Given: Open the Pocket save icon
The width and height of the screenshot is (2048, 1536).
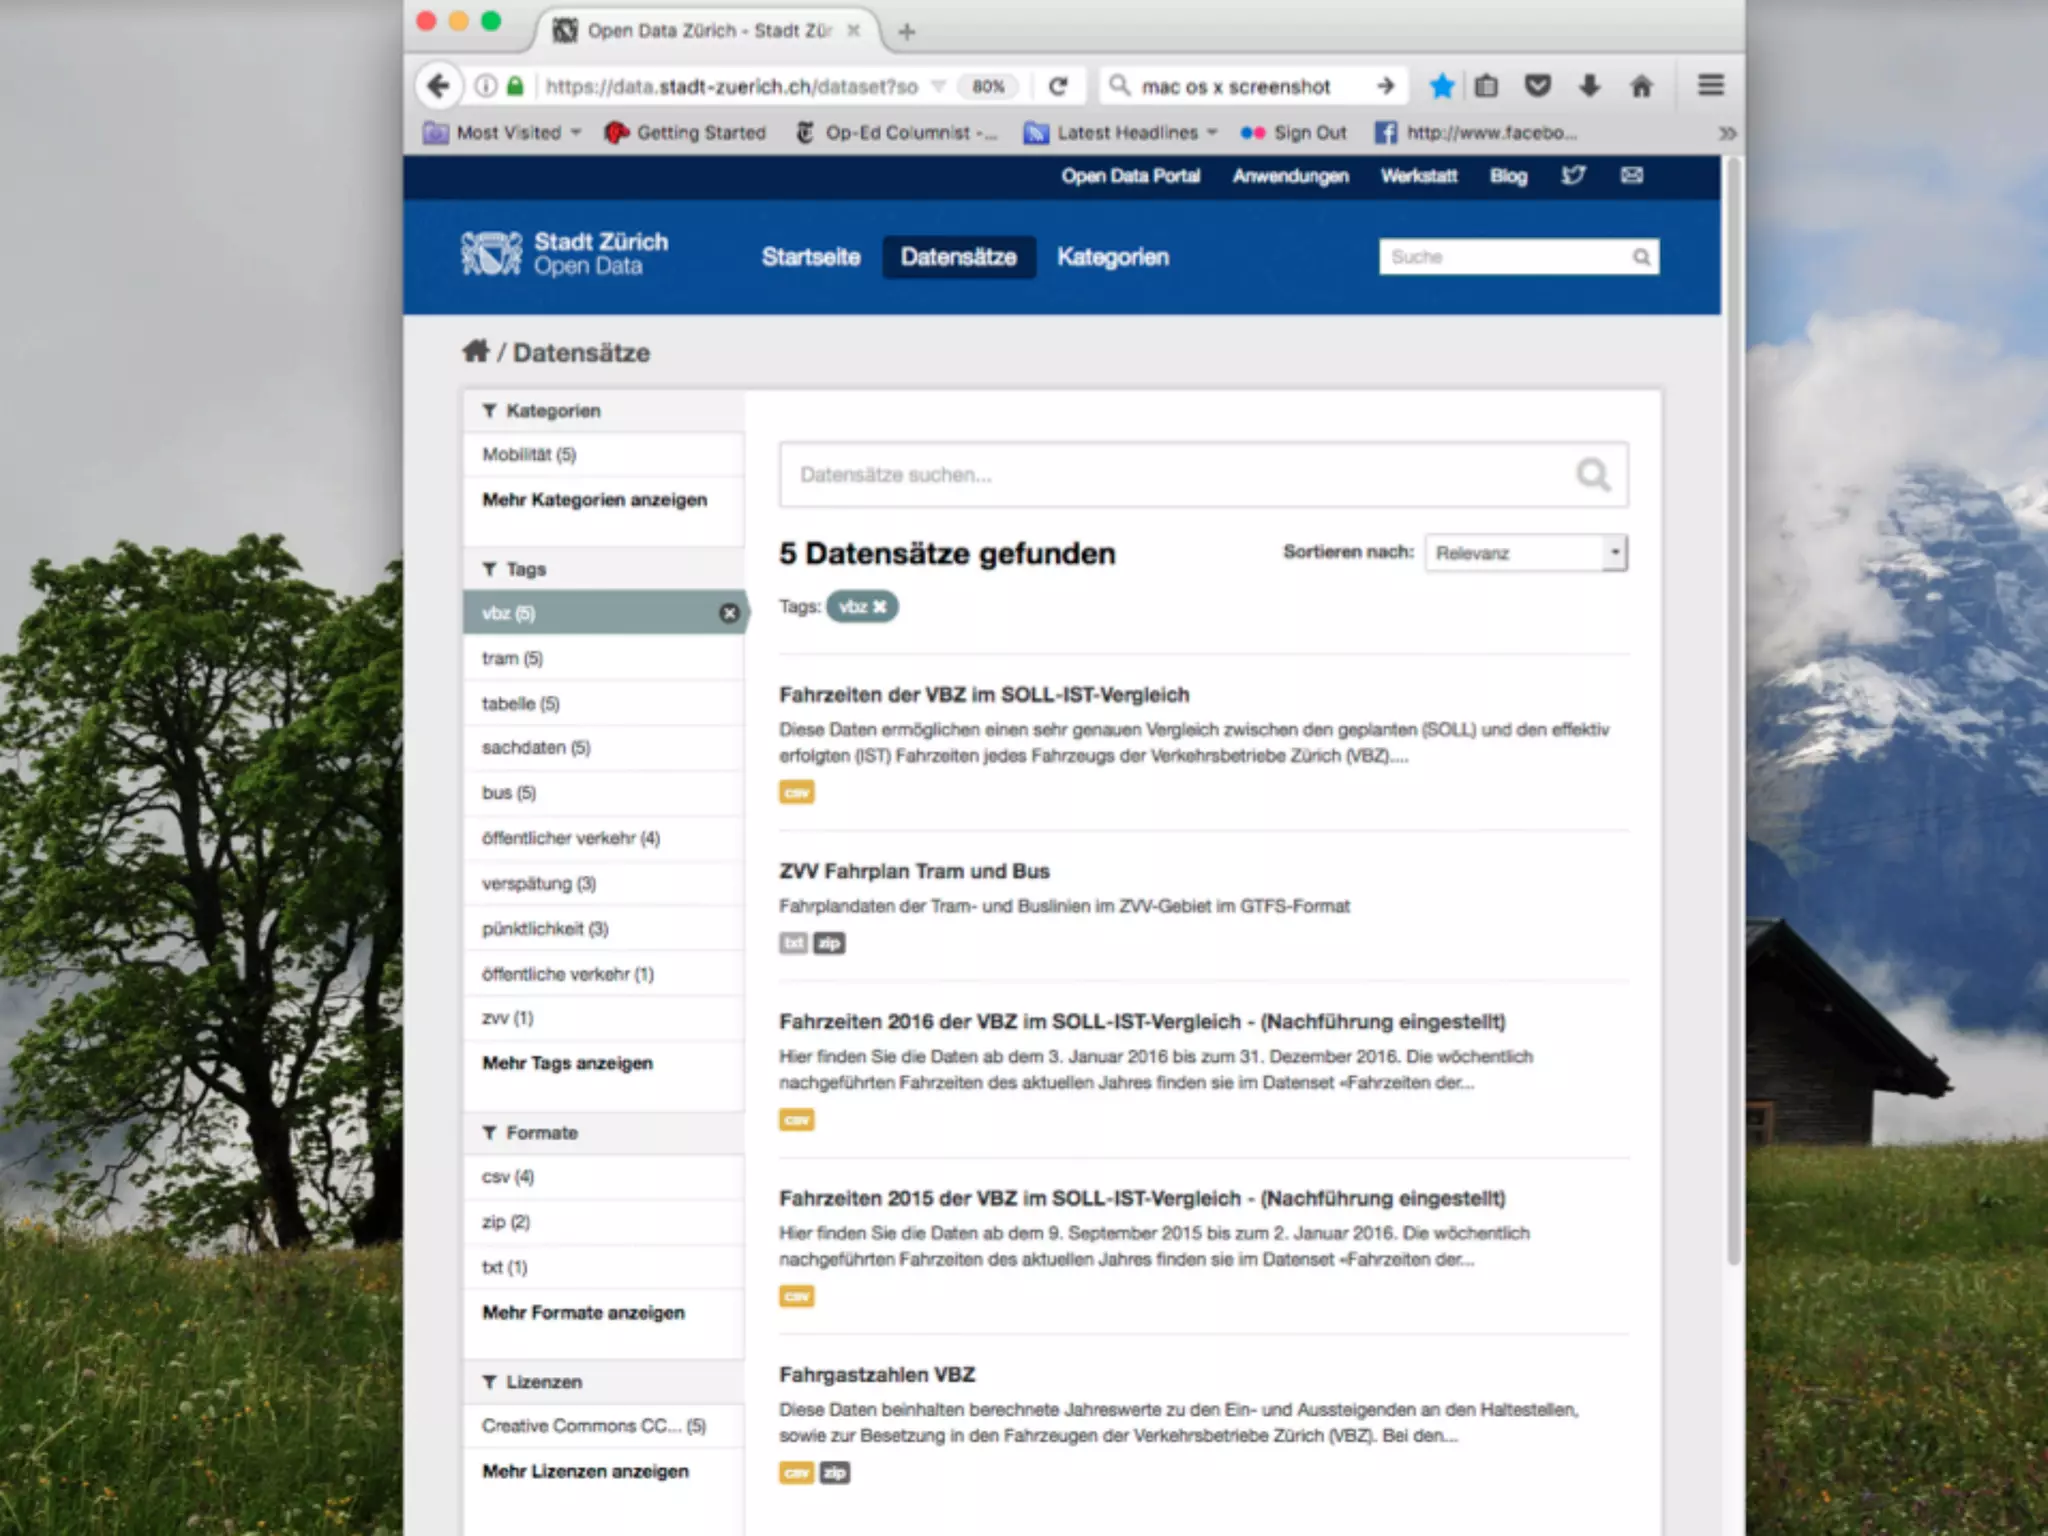Looking at the screenshot, I should (x=1537, y=86).
